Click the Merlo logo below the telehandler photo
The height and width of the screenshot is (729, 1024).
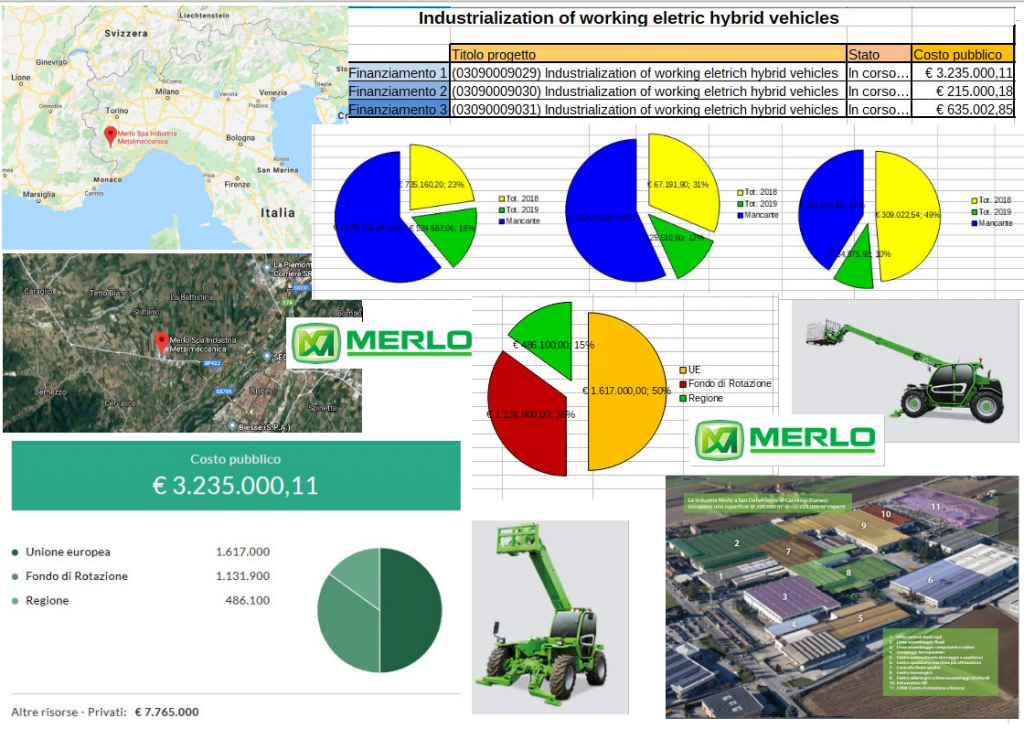(x=786, y=440)
